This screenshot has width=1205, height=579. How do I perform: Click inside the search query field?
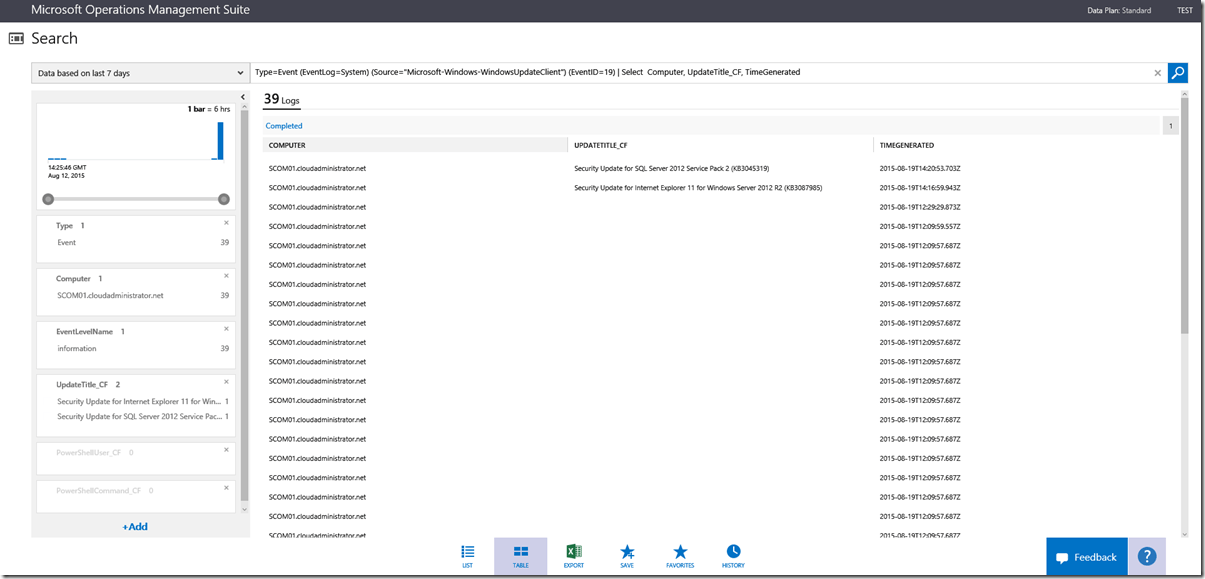[x=700, y=73]
